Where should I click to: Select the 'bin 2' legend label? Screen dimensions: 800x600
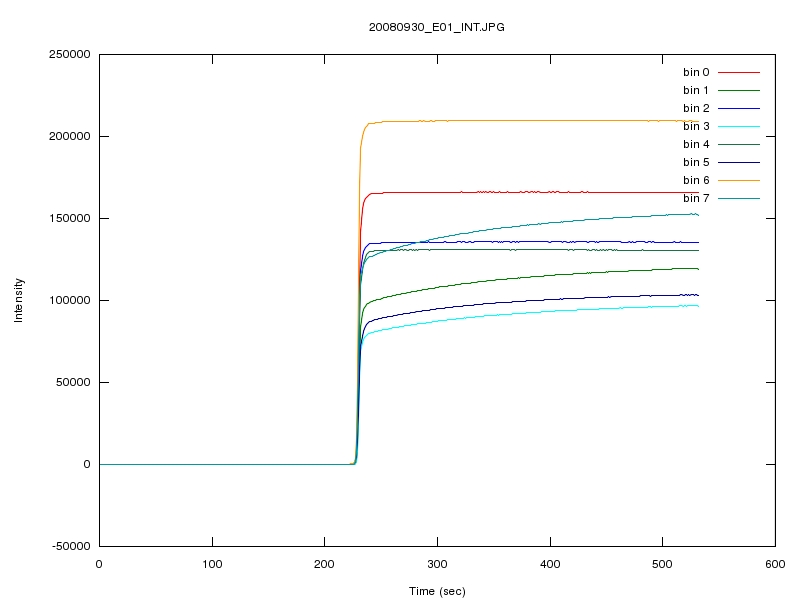696,108
